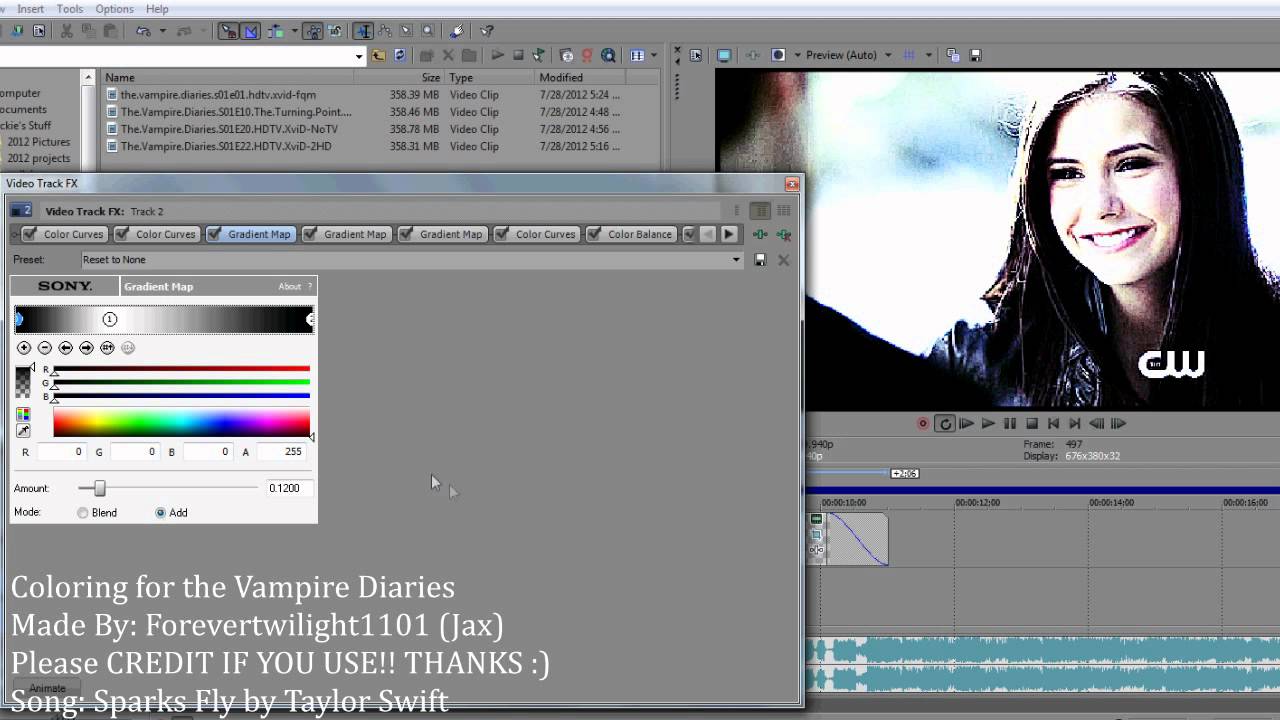Pick a color in the hue spectrum bar
Screen dimensions: 1280x720
pyautogui.click(x=181, y=423)
